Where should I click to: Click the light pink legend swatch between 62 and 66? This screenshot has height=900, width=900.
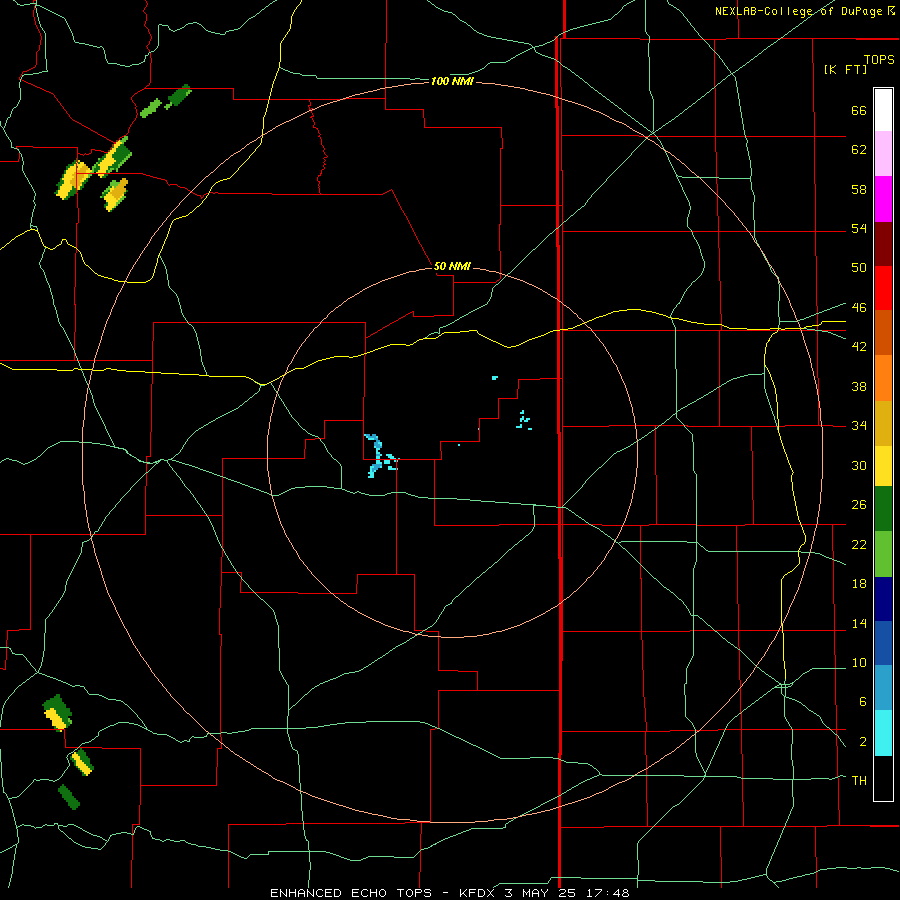click(x=883, y=154)
